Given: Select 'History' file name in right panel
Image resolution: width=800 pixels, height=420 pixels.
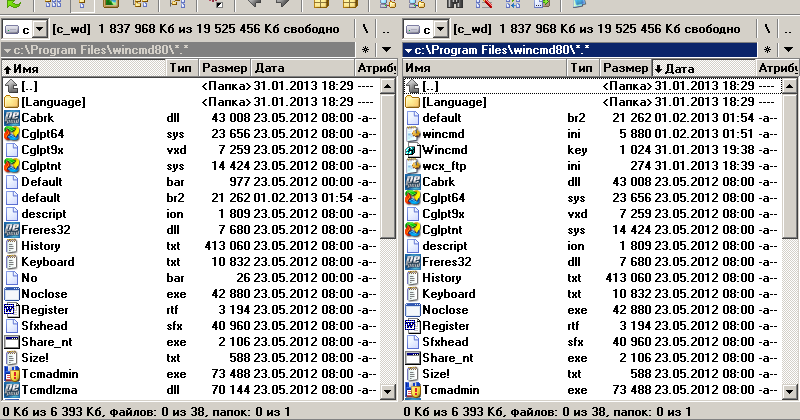Looking at the screenshot, I should pyautogui.click(x=441, y=278).
